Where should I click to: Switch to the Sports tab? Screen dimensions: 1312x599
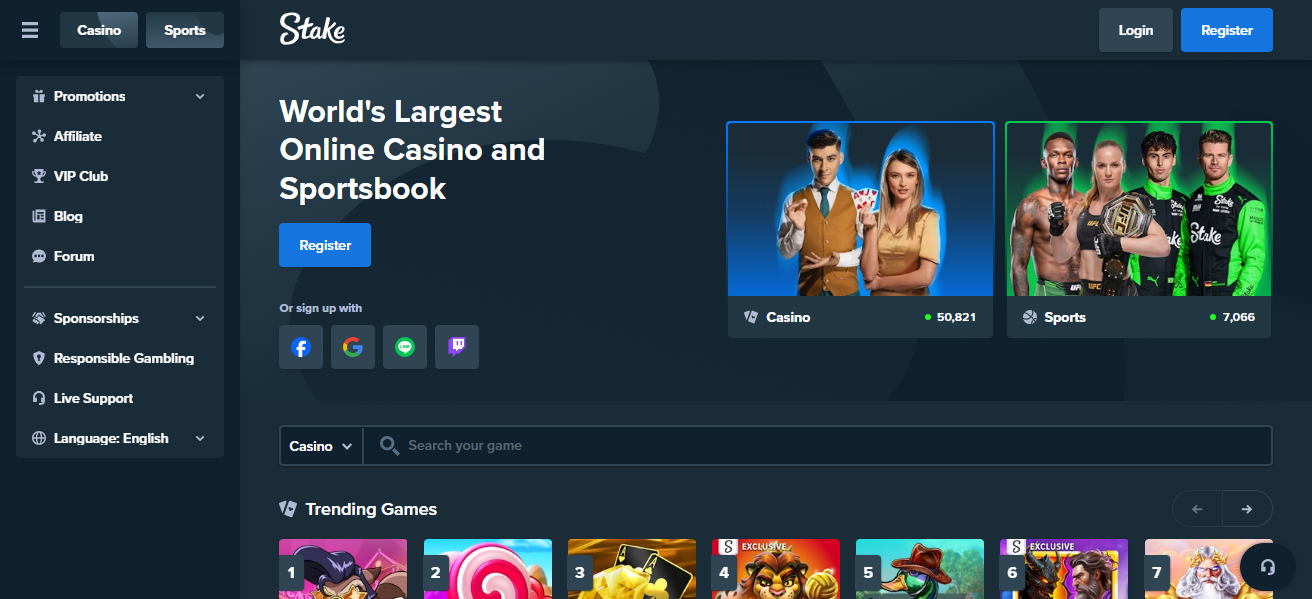click(x=185, y=30)
